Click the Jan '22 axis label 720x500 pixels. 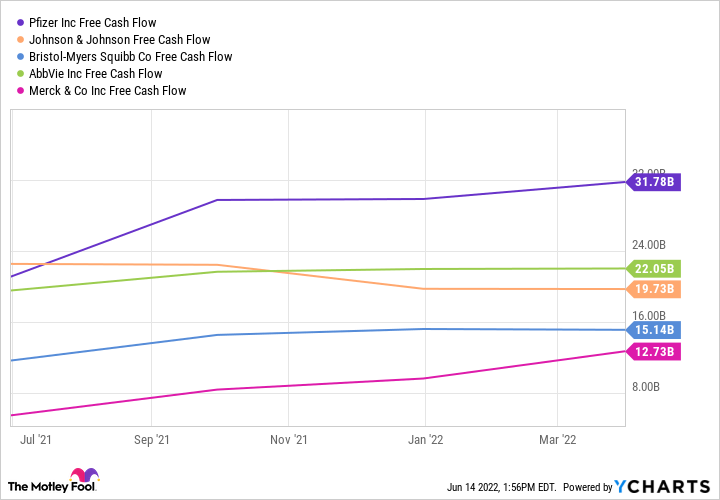[427, 439]
